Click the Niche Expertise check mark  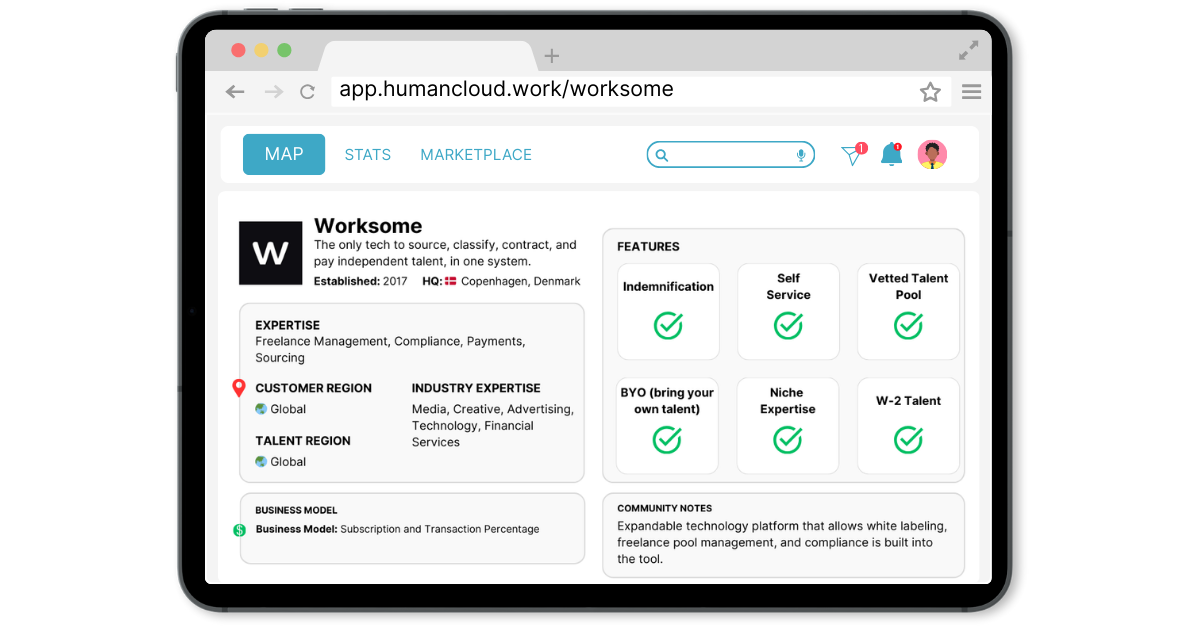788,439
